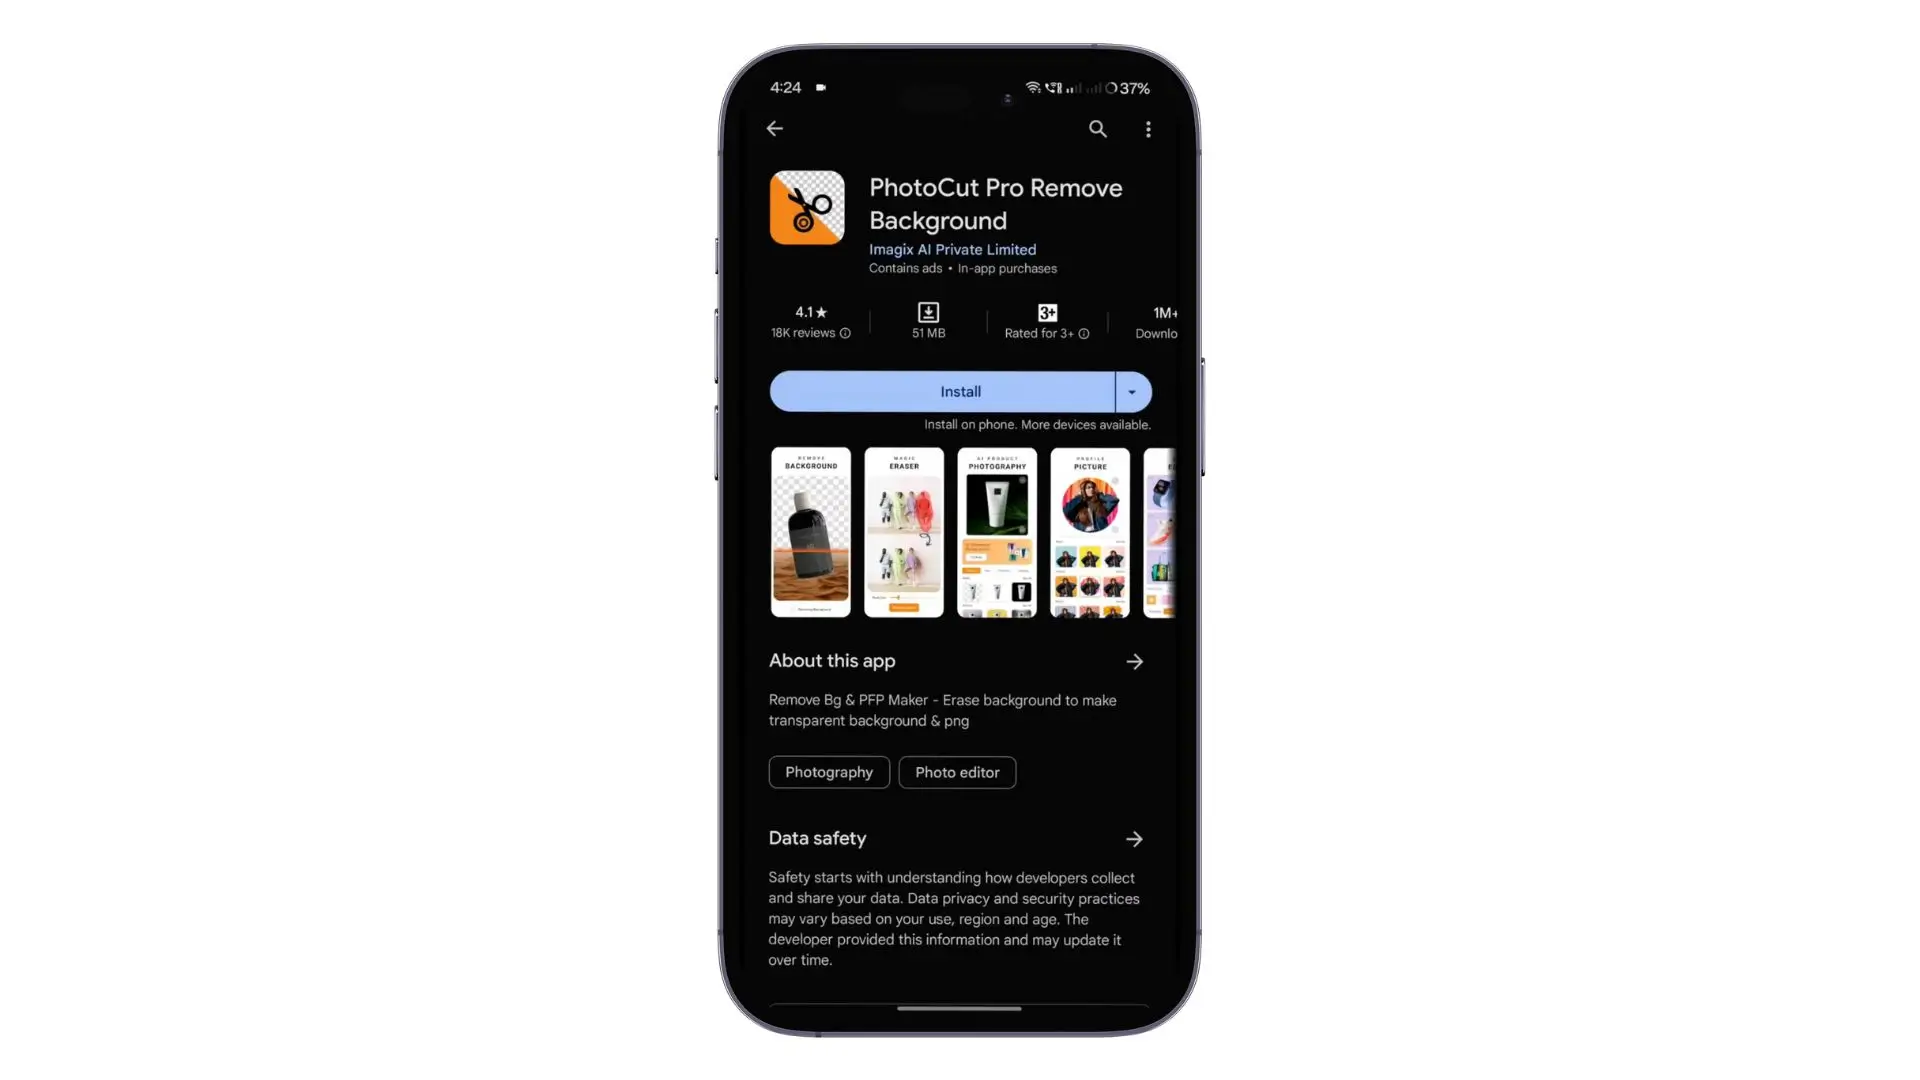Check battery percentage indicator at 37%
Image resolution: width=1920 pixels, height=1080 pixels.
1127,88
